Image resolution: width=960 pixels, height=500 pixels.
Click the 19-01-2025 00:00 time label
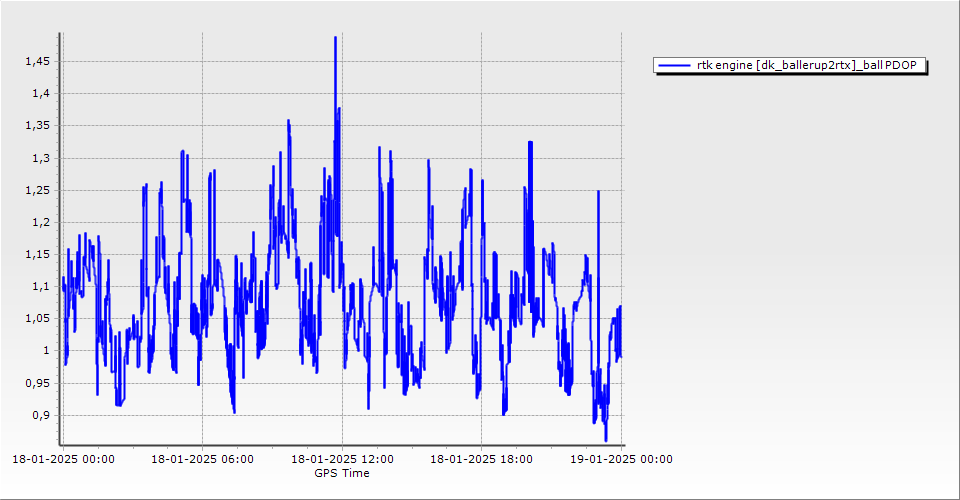tap(621, 459)
